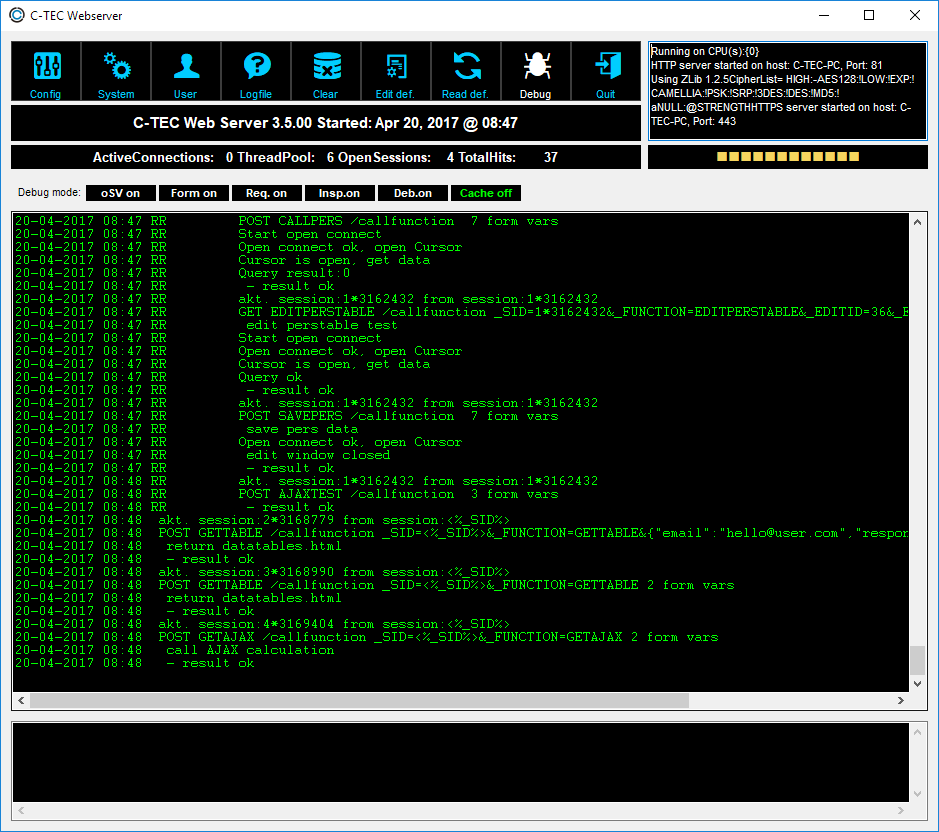Toggle the oSV on debug button

pos(120,193)
